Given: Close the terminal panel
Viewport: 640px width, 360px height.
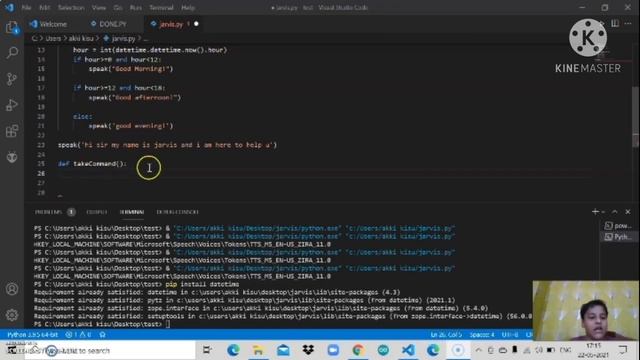Looking at the screenshot, I should click(628, 211).
